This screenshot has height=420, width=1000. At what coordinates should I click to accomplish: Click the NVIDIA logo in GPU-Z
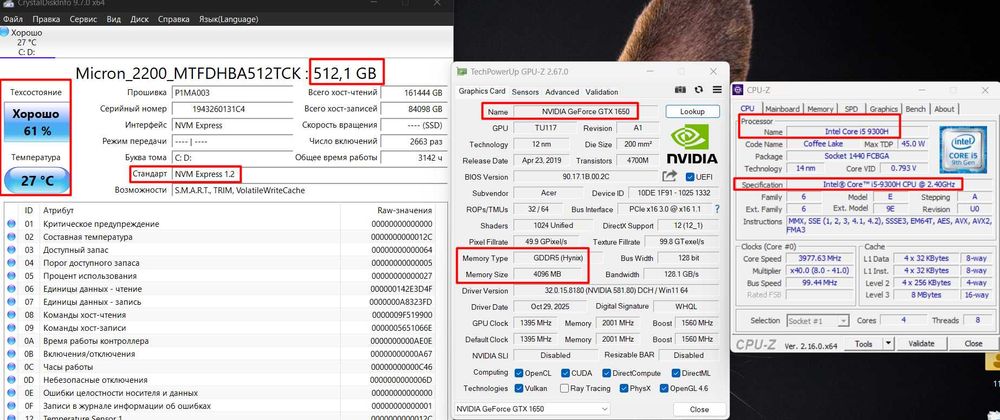[691, 145]
